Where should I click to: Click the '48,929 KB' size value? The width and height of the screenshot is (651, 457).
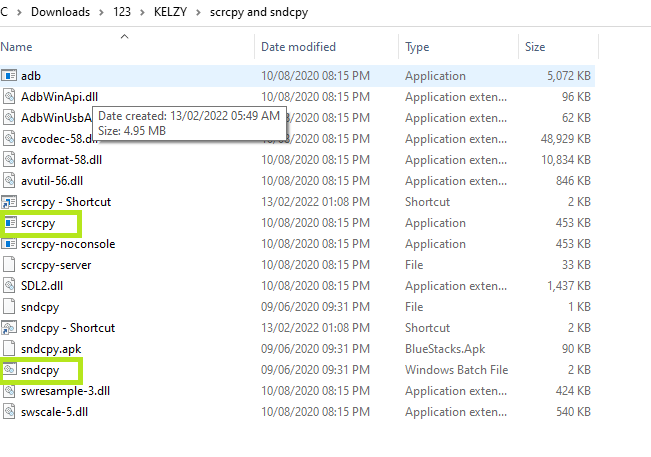[566, 139]
